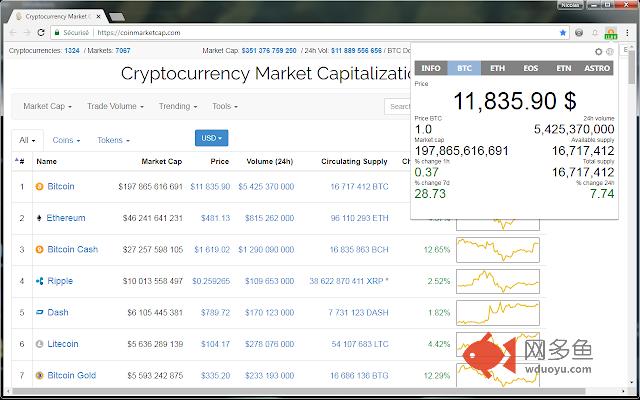Go back to the previous page
The image size is (640, 400).
point(13,33)
